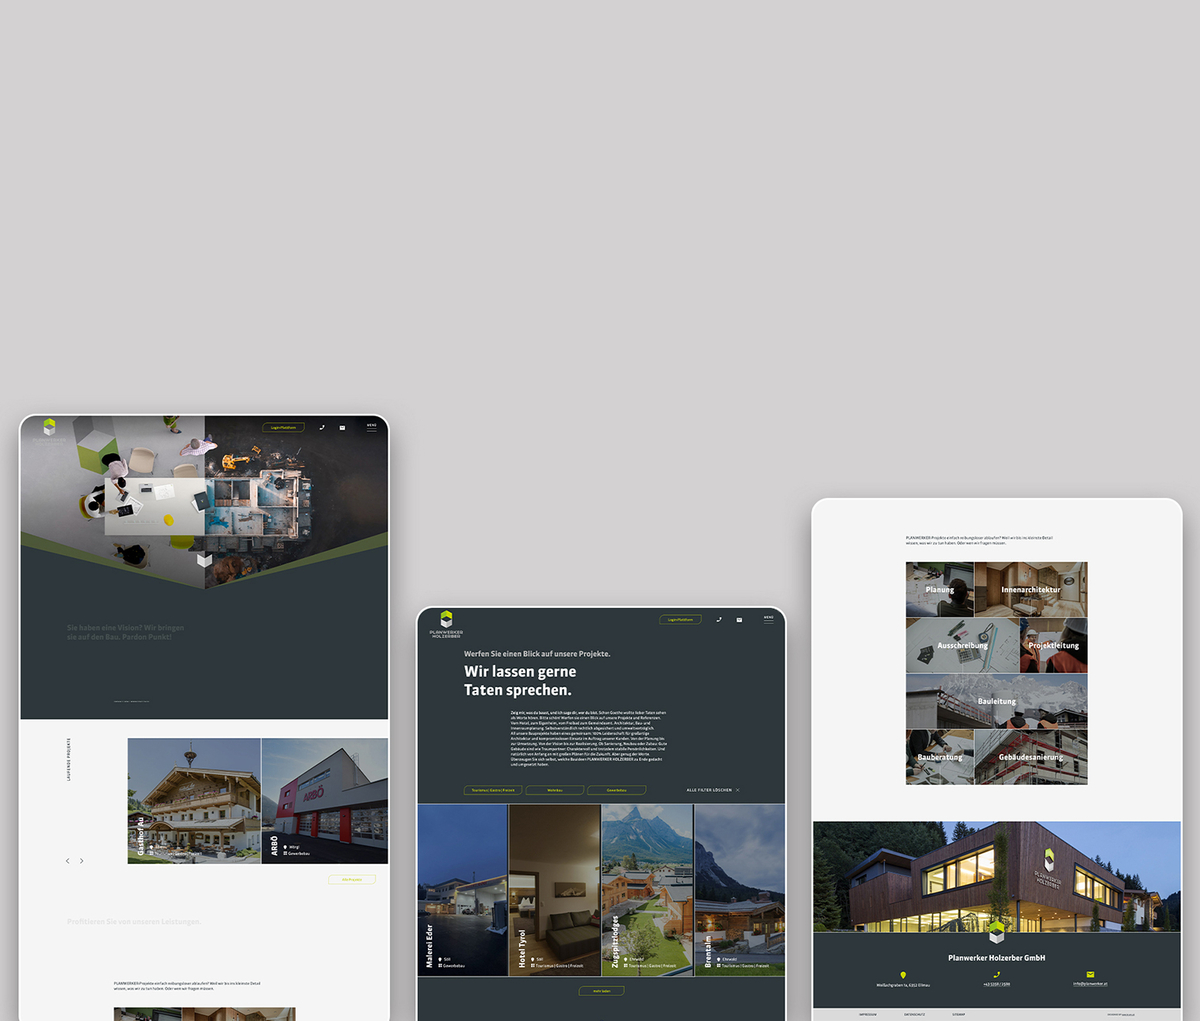Open the MENU hamburger on the homepage screen
Screen dimensions: 1200x1021
[x=372, y=427]
